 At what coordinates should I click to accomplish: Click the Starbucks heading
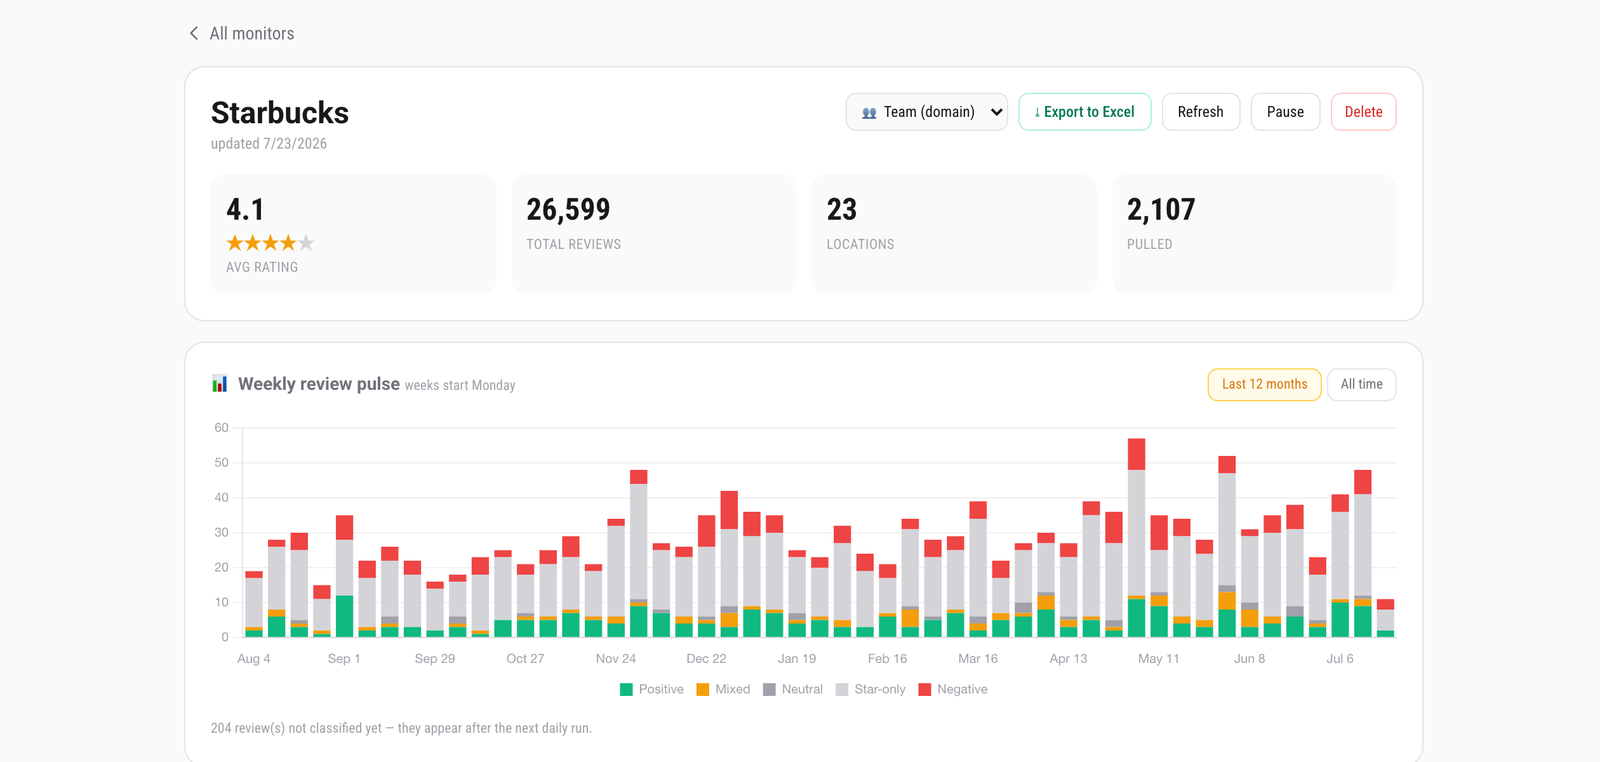click(280, 113)
